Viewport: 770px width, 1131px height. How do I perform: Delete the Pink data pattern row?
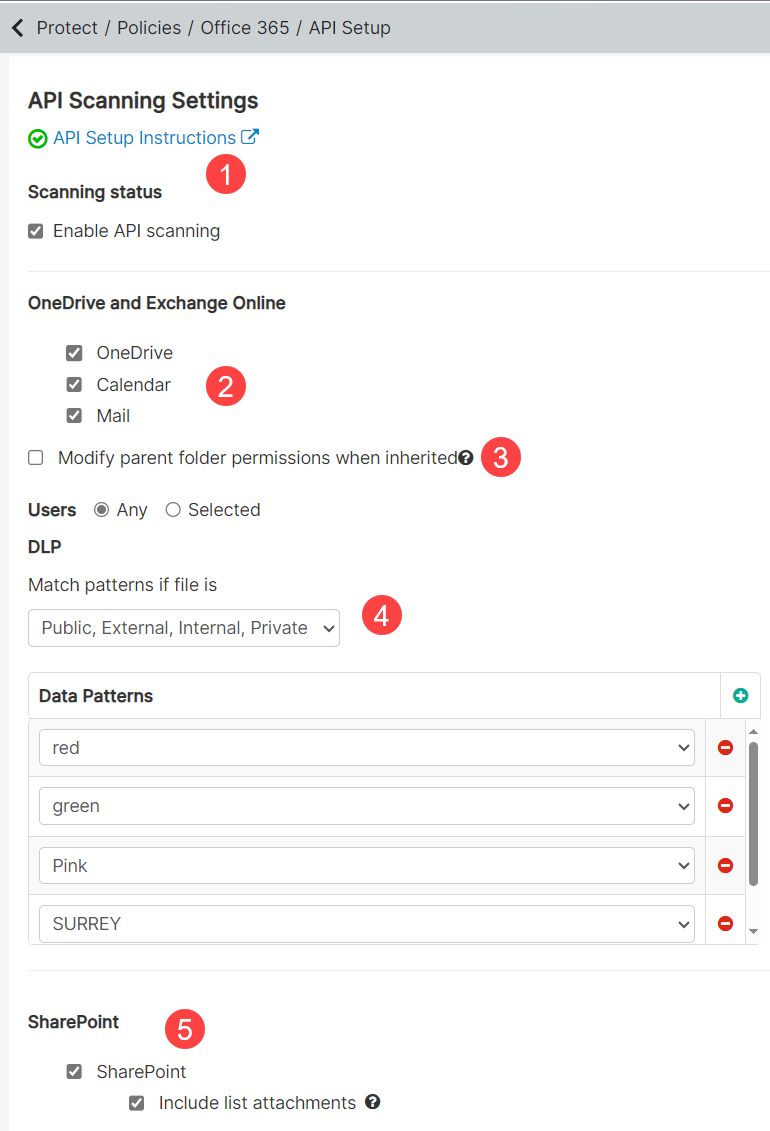click(725, 866)
